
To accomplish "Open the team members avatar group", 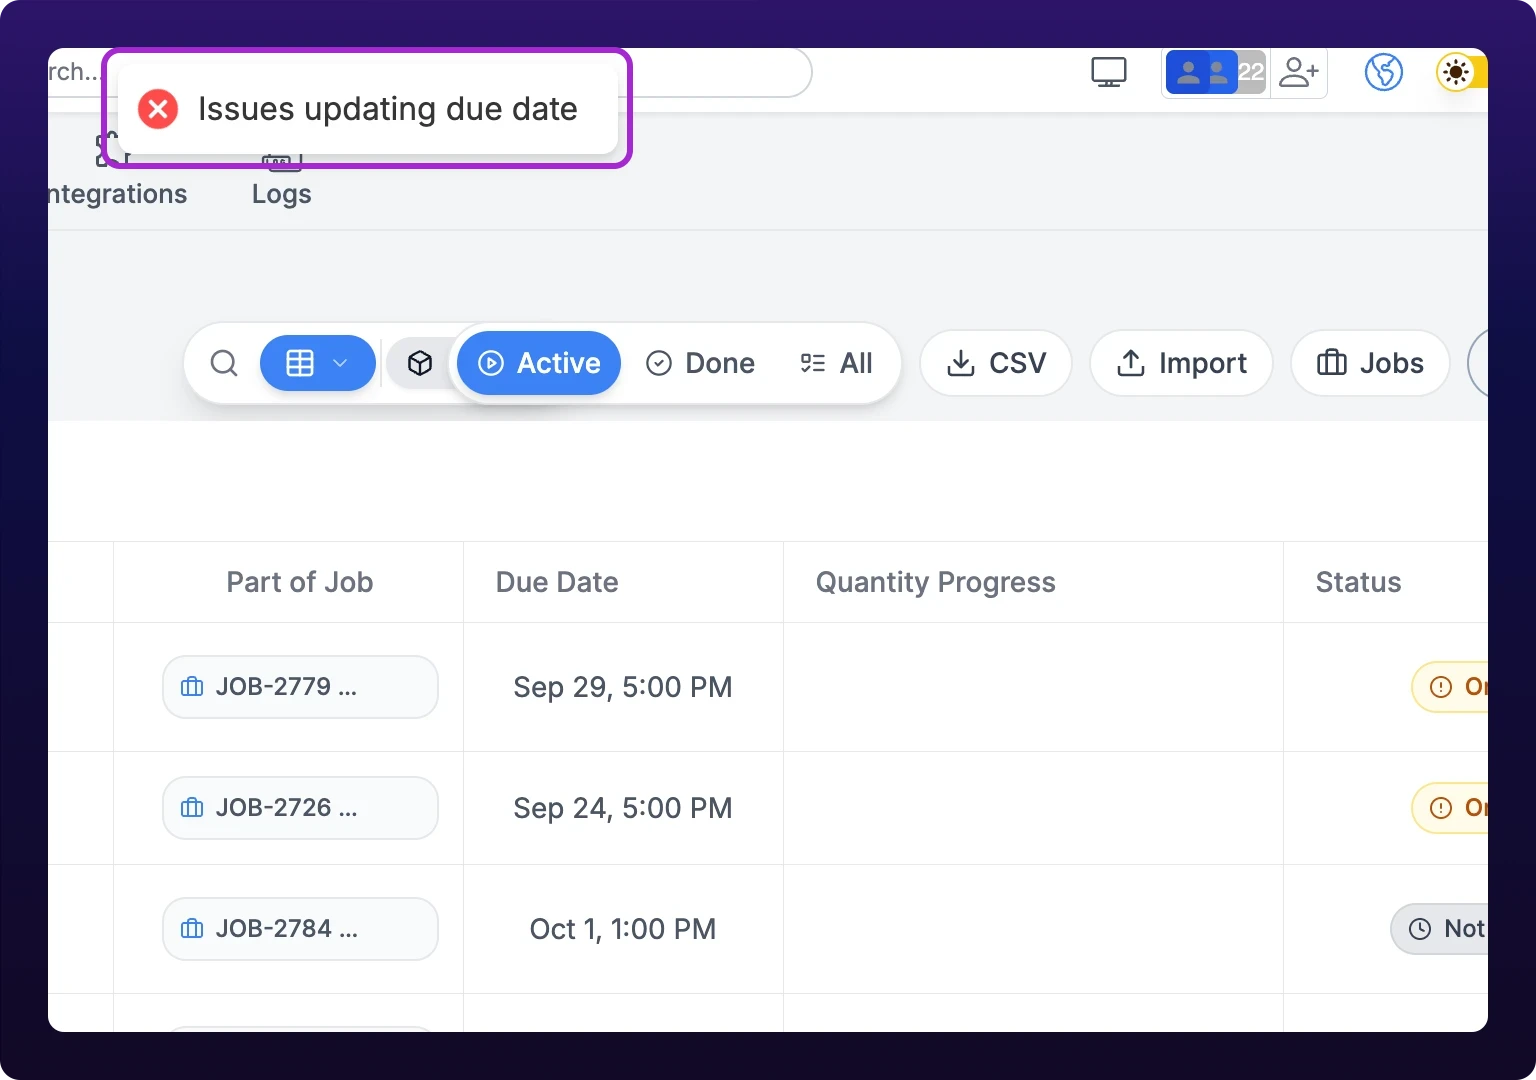I will (1216, 72).
